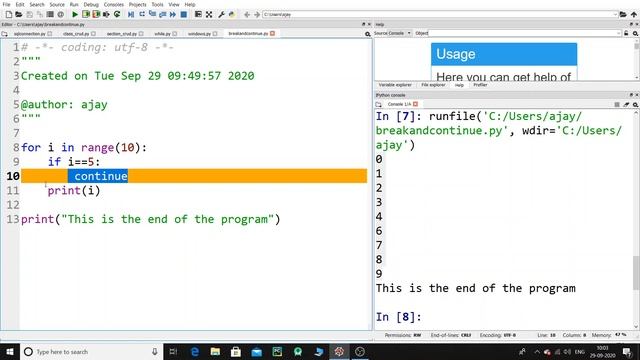Click the In [8]: console prompt
640x360 pixels.
(x=398, y=317)
